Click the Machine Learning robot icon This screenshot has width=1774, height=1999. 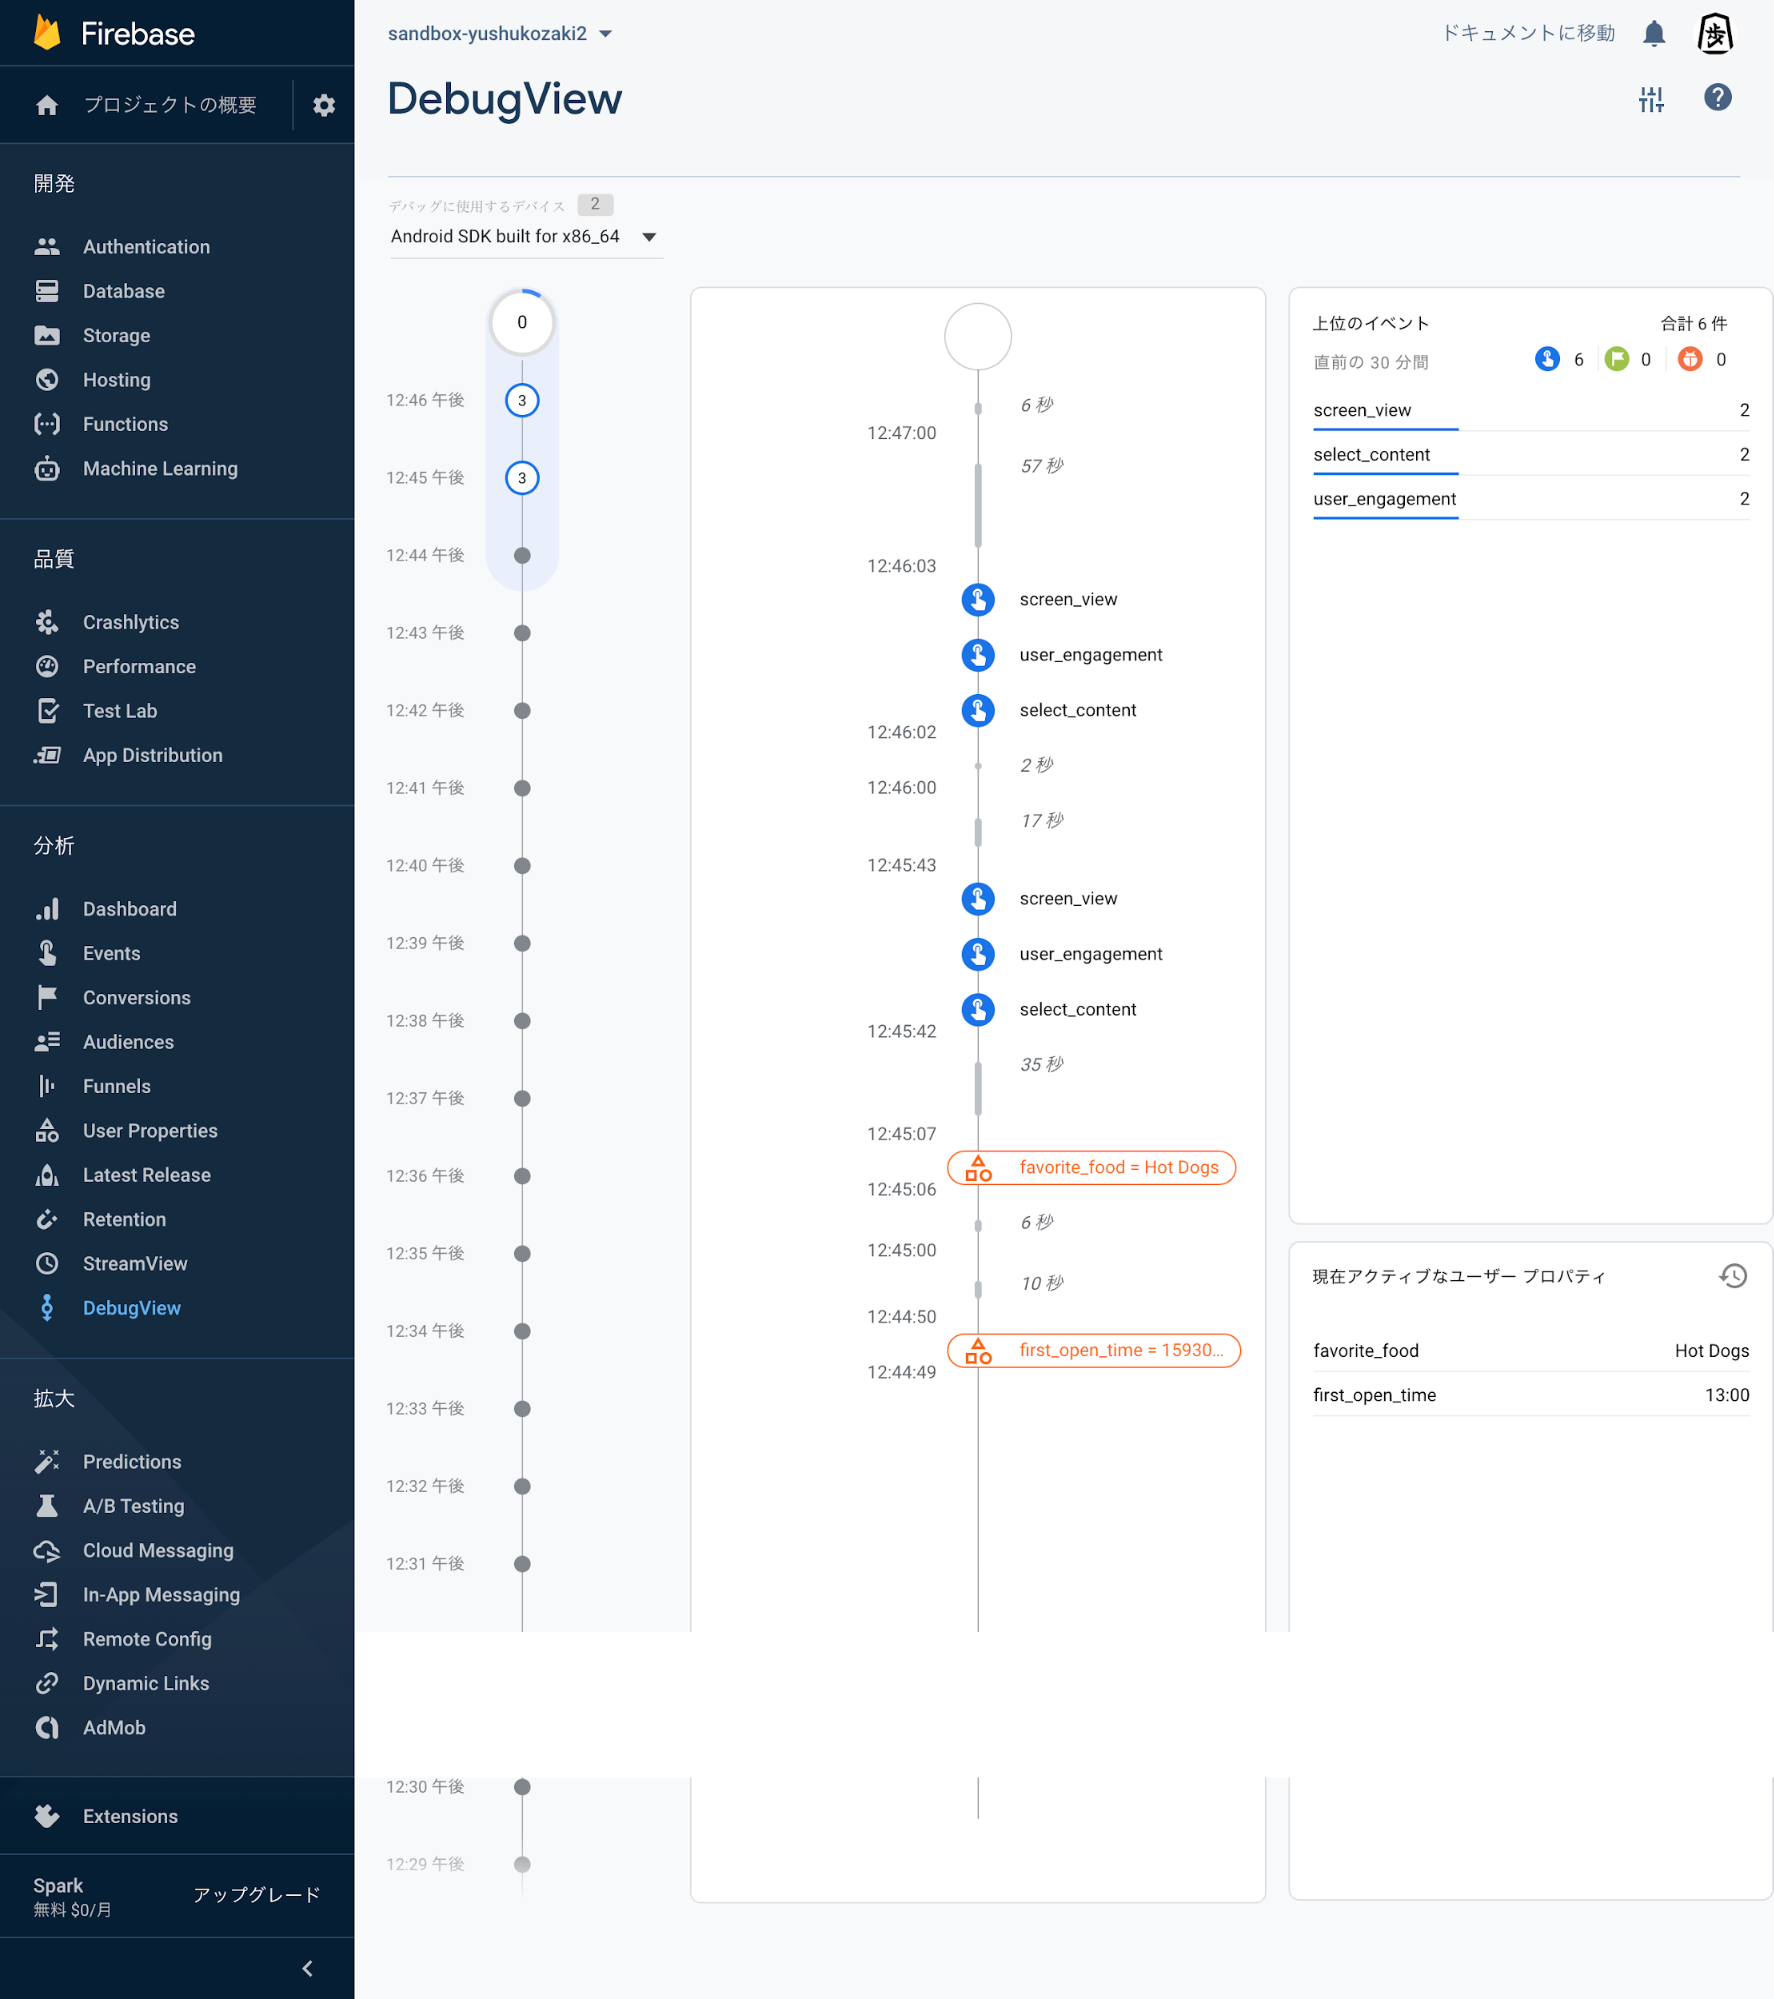47,468
